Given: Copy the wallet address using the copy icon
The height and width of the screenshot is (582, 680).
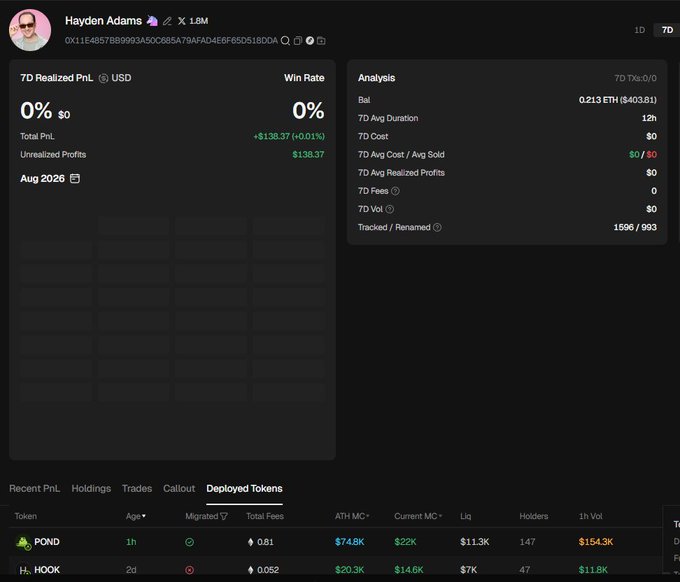Looking at the screenshot, I should [x=298, y=41].
